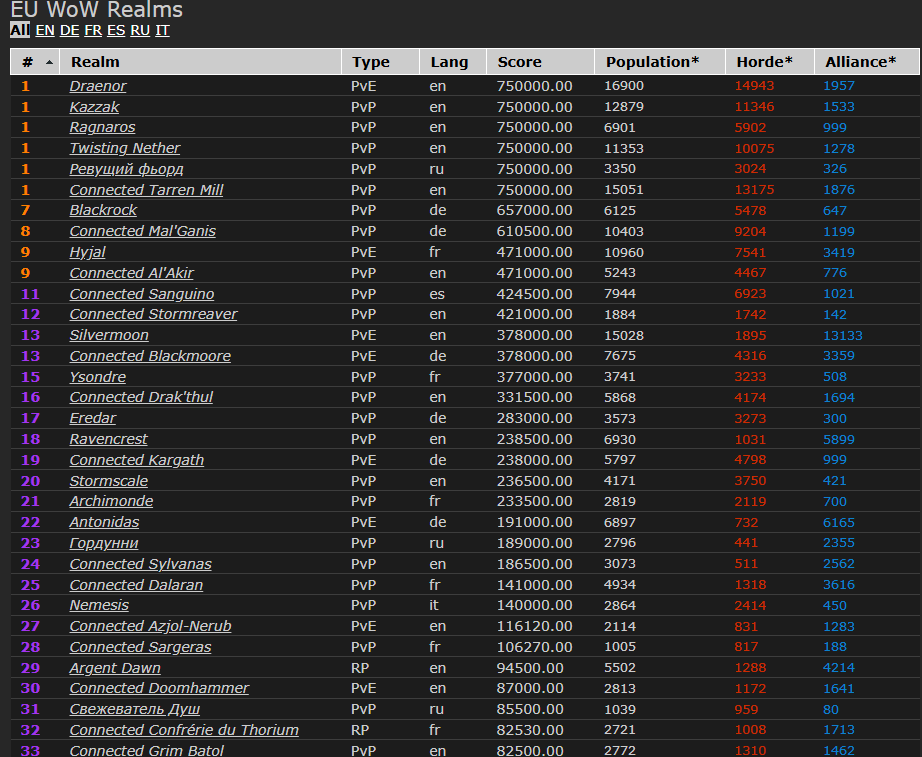Click Antonidas's Horde count 732

pyautogui.click(x=746, y=522)
